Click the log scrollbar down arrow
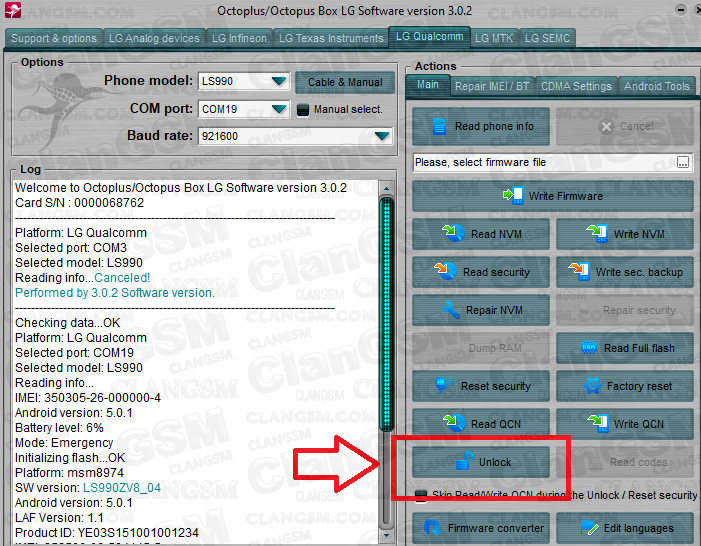Screen dimensions: 701x546 click(386, 535)
